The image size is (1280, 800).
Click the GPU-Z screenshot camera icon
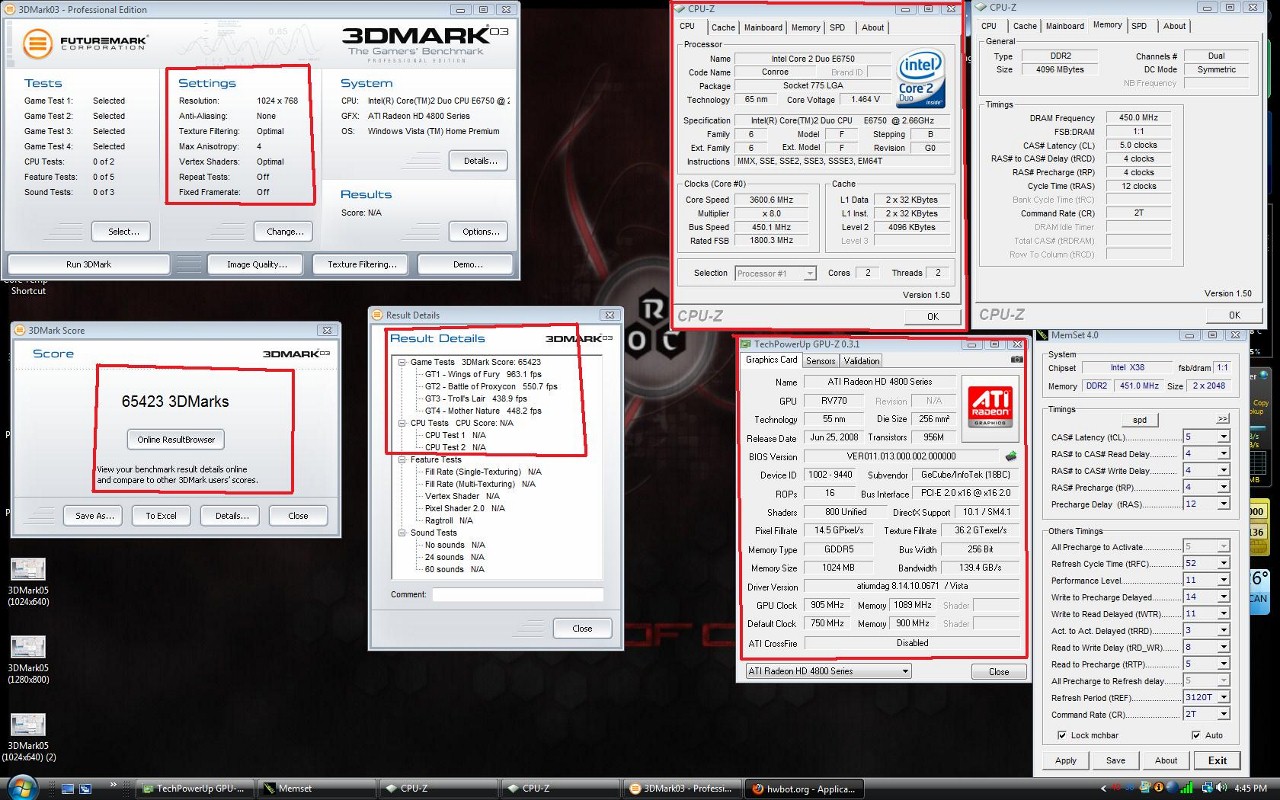click(1017, 359)
